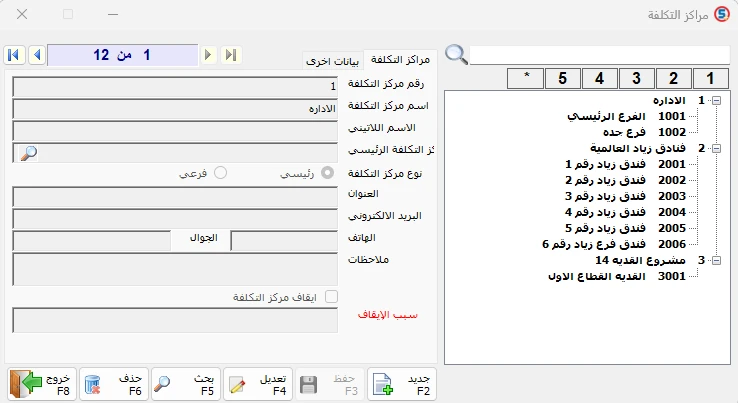Screen dimensions: 738x403
Task: Create a new cost center with جديد F2
Action: tap(401, 384)
